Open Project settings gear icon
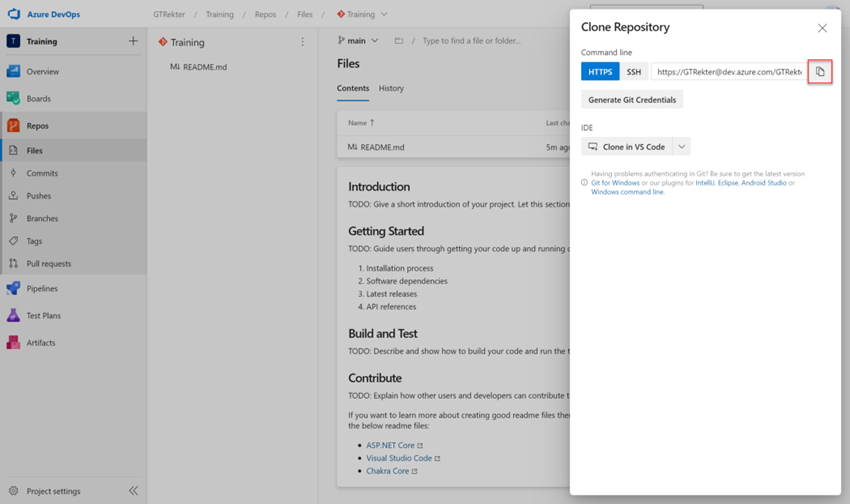This screenshot has height=504, width=850. click(14, 491)
